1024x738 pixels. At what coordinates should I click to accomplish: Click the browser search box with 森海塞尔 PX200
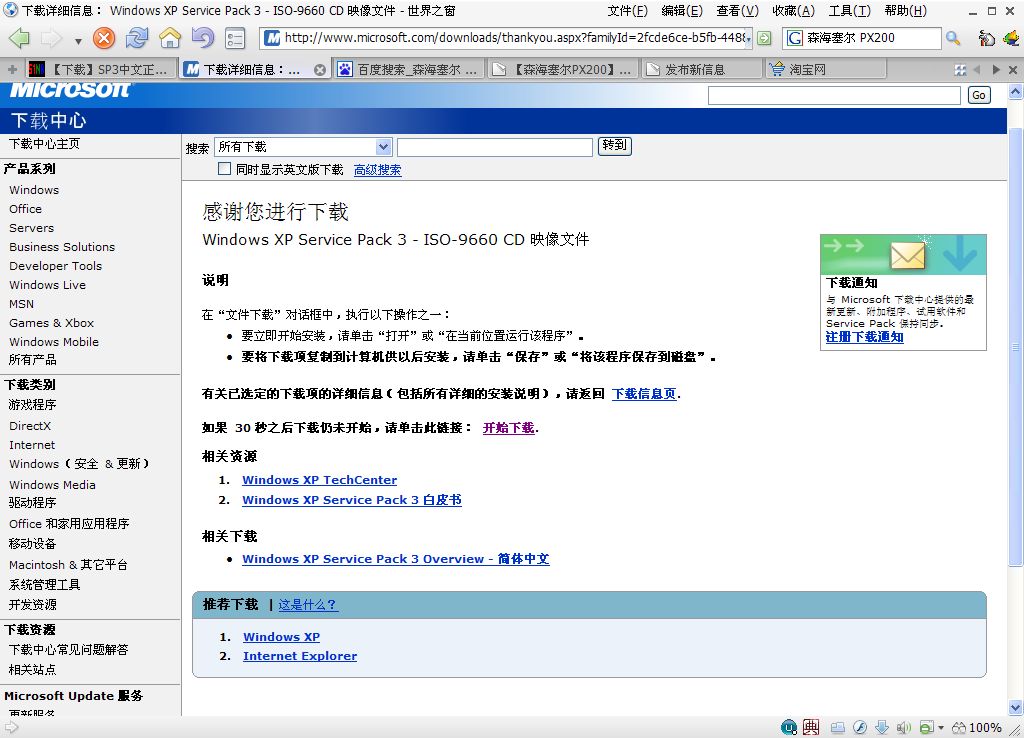pyautogui.click(x=862, y=38)
